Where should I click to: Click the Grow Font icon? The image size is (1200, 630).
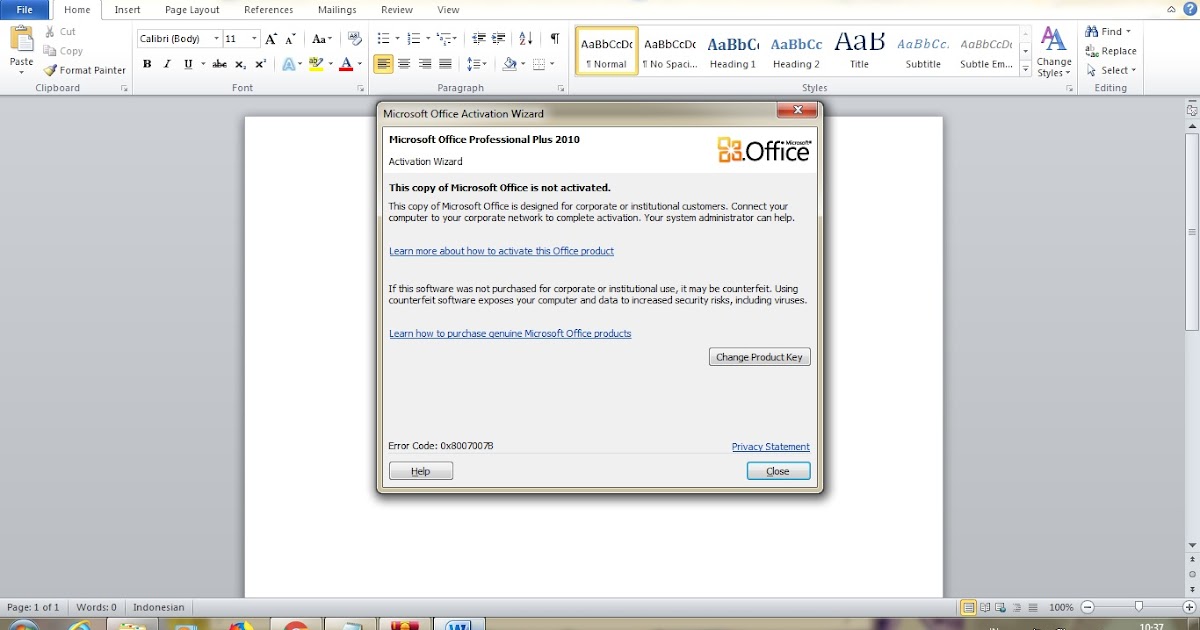click(x=271, y=39)
